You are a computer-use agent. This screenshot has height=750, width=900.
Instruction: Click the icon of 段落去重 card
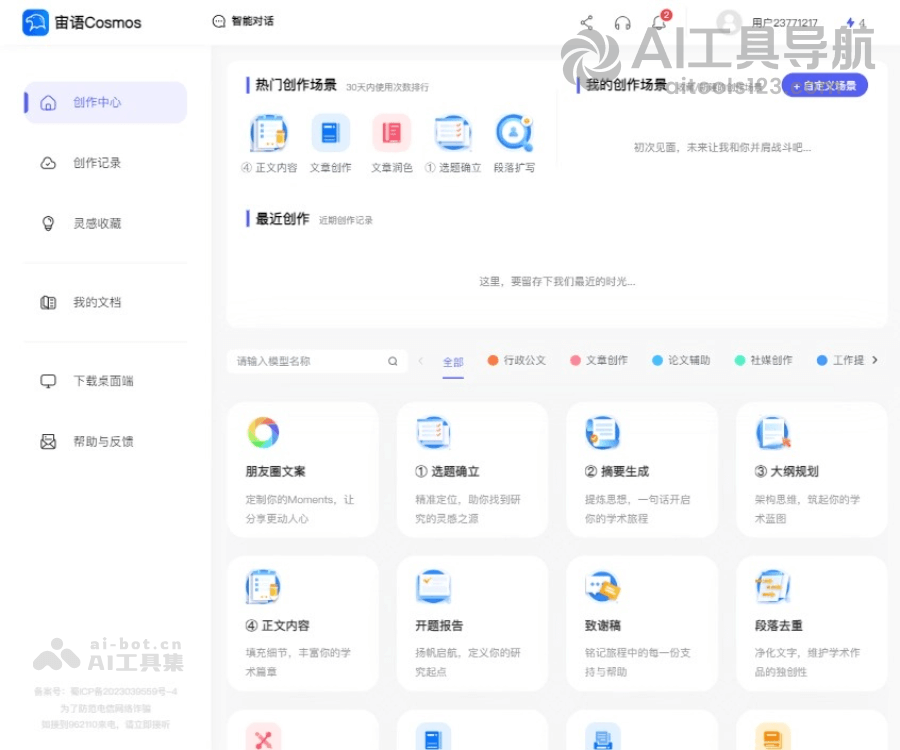click(x=773, y=586)
